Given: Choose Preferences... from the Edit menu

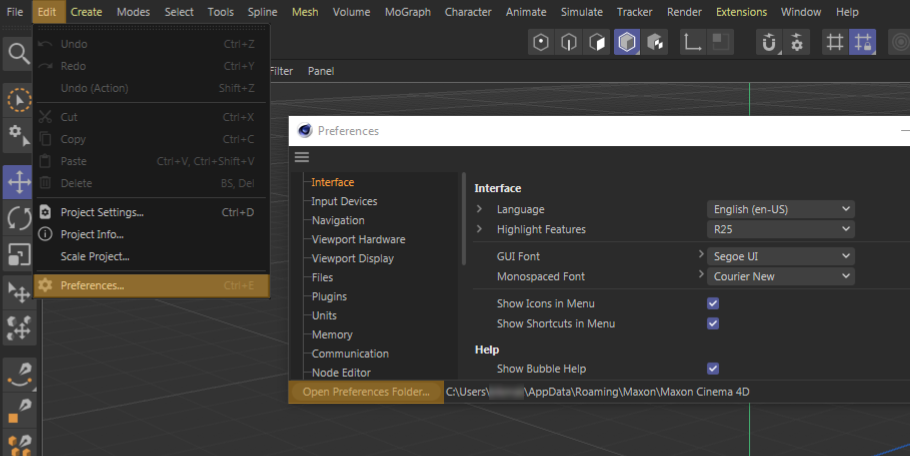Looking at the screenshot, I should tap(152, 285).
